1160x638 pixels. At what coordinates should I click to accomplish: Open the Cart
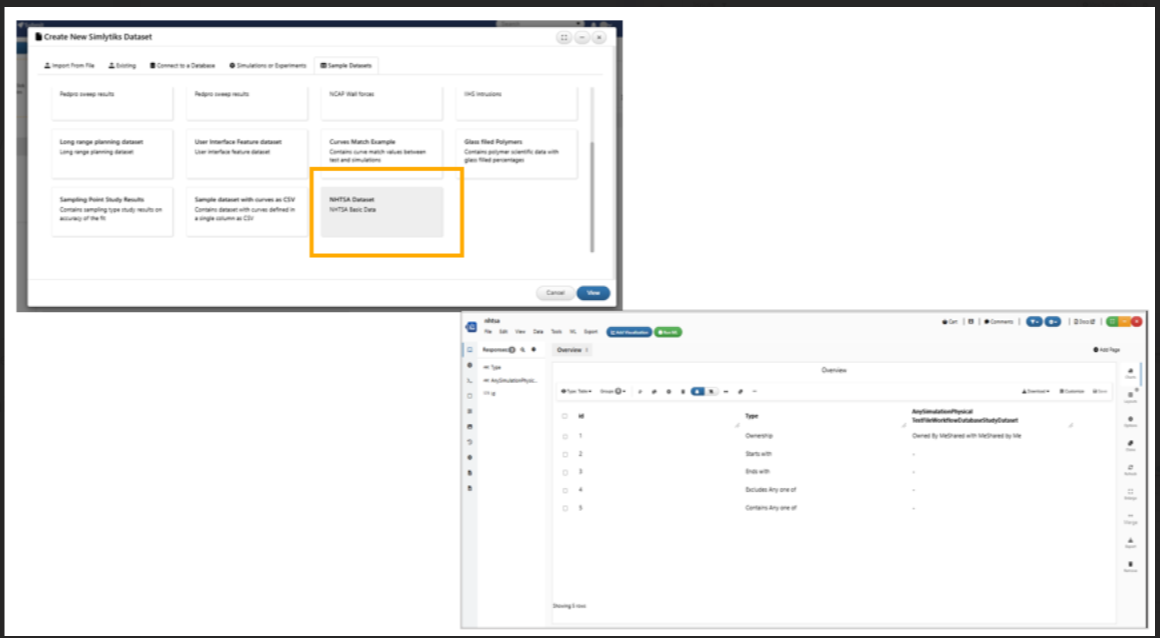click(x=949, y=322)
